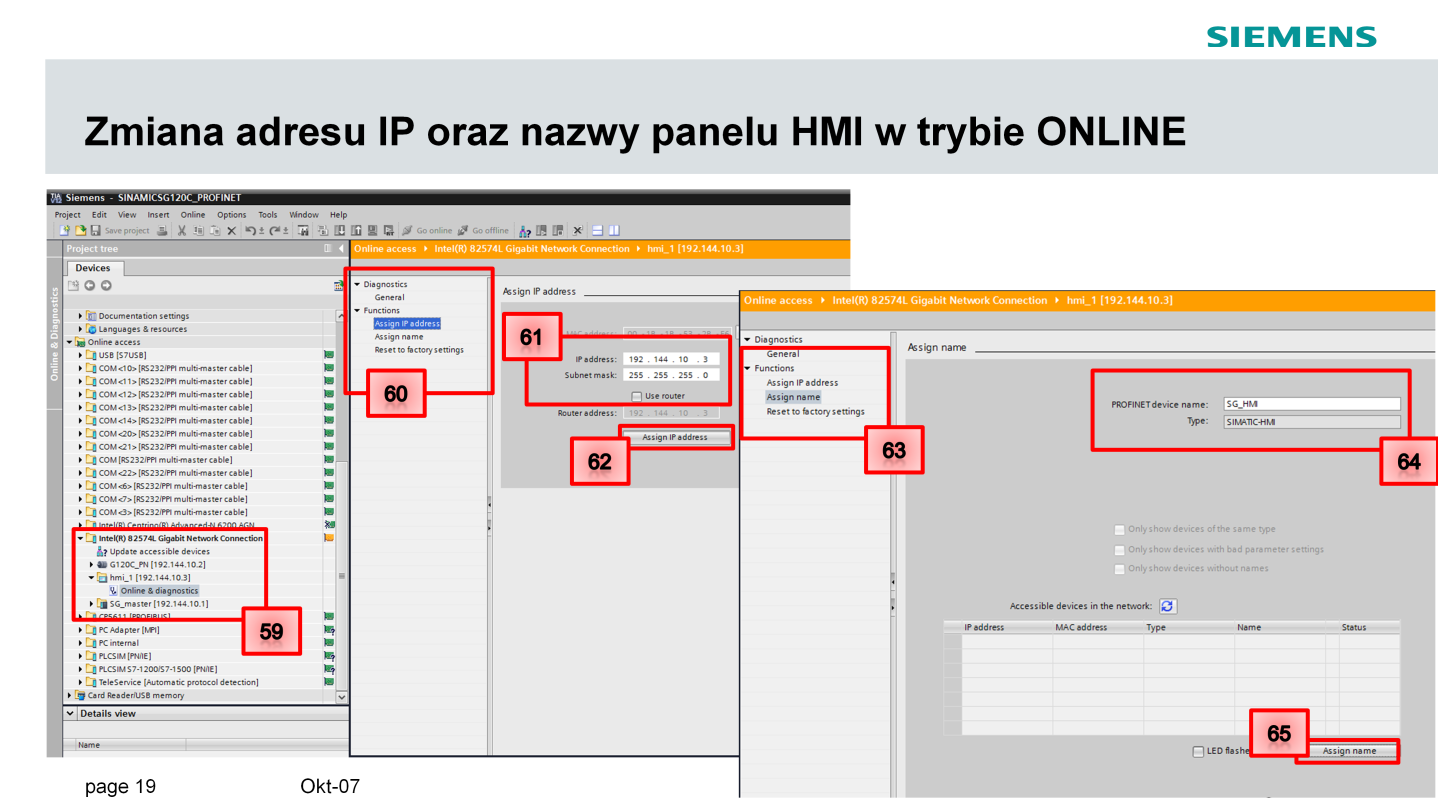Open the Edit menu
The height and width of the screenshot is (809, 1438).
(99, 214)
